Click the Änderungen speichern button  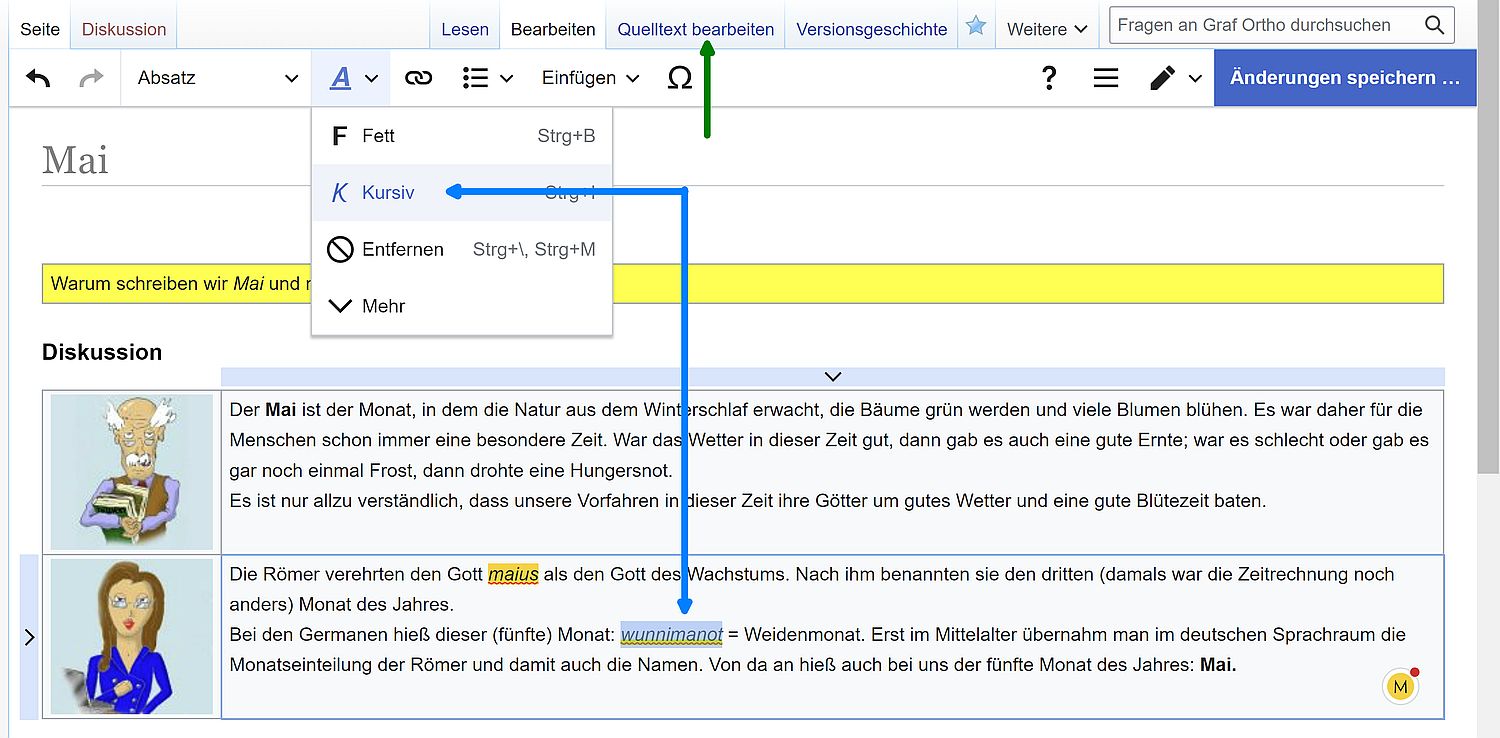[1344, 78]
